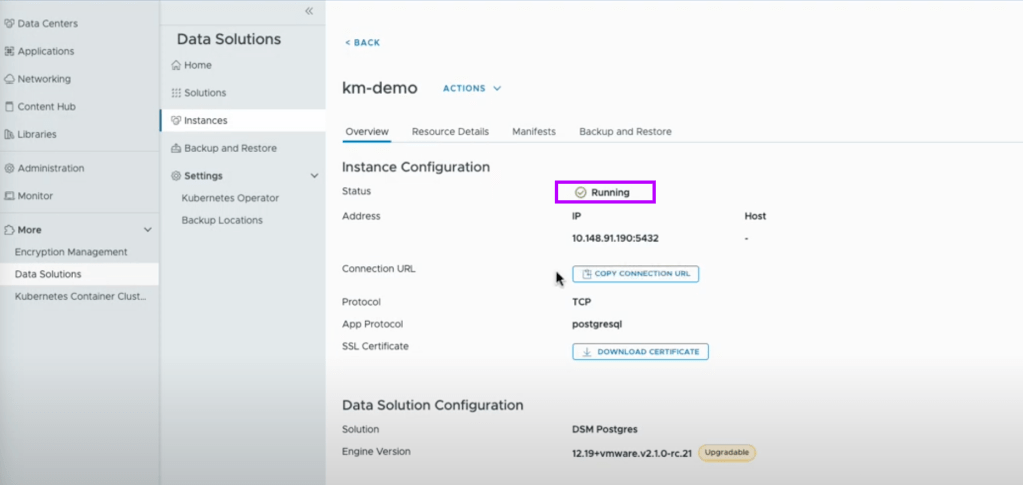Viewport: 1023px width, 485px height.
Task: Click the Content Hub icon
Action: [9, 107]
